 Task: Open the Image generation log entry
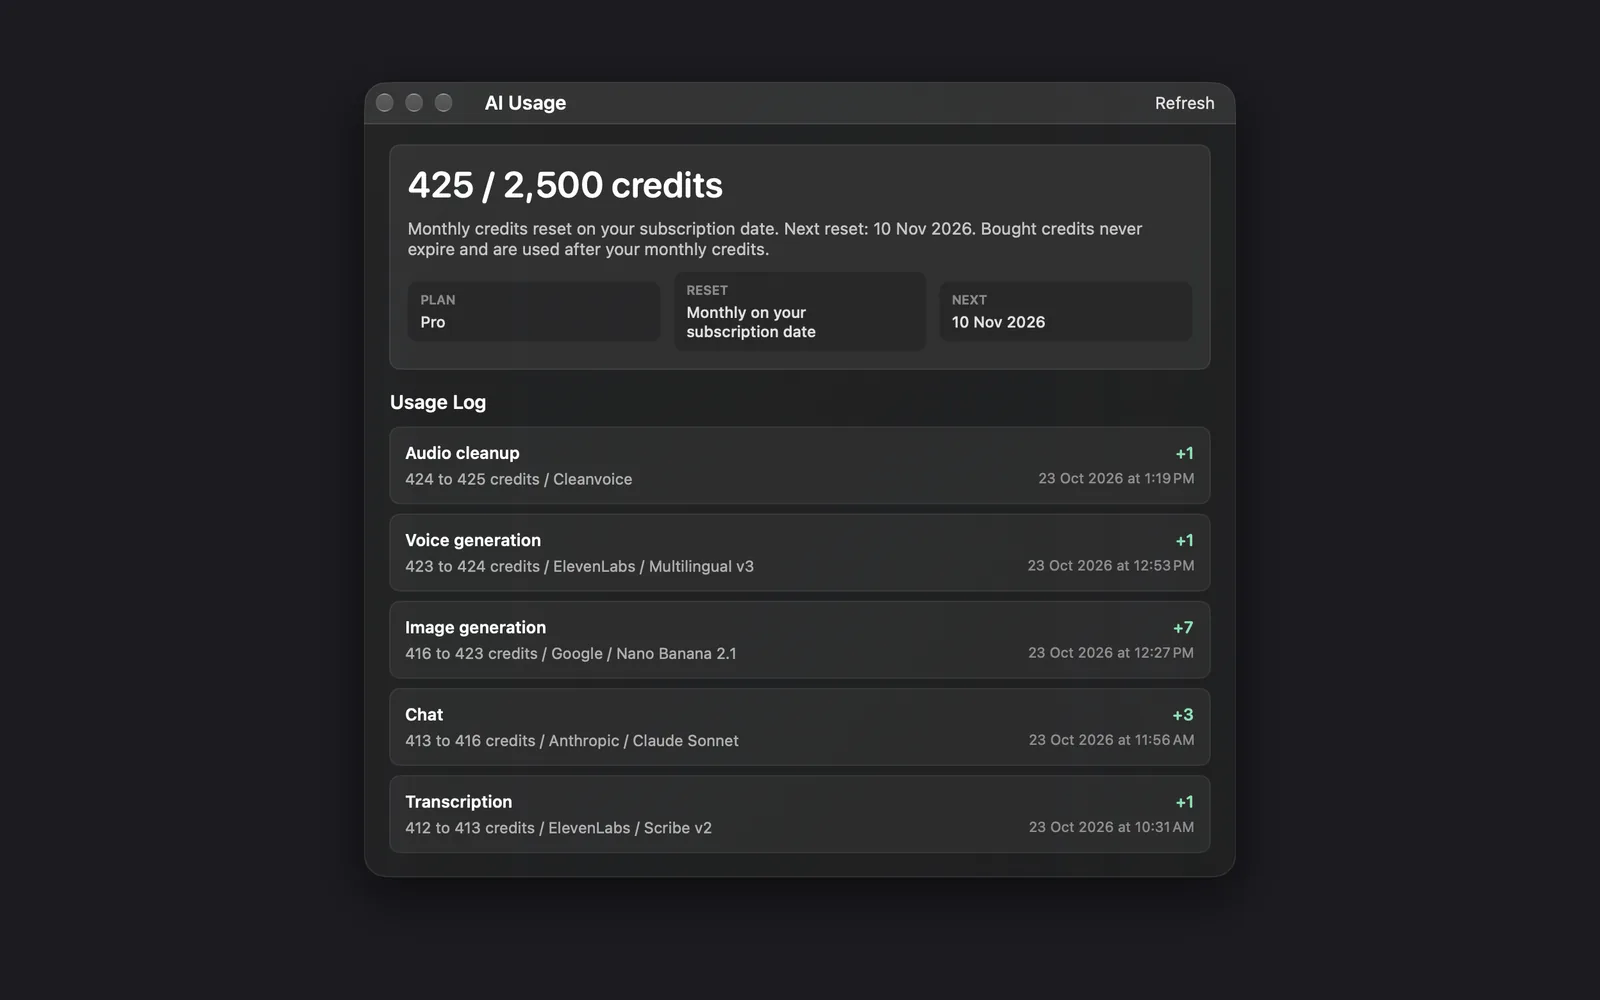800,640
